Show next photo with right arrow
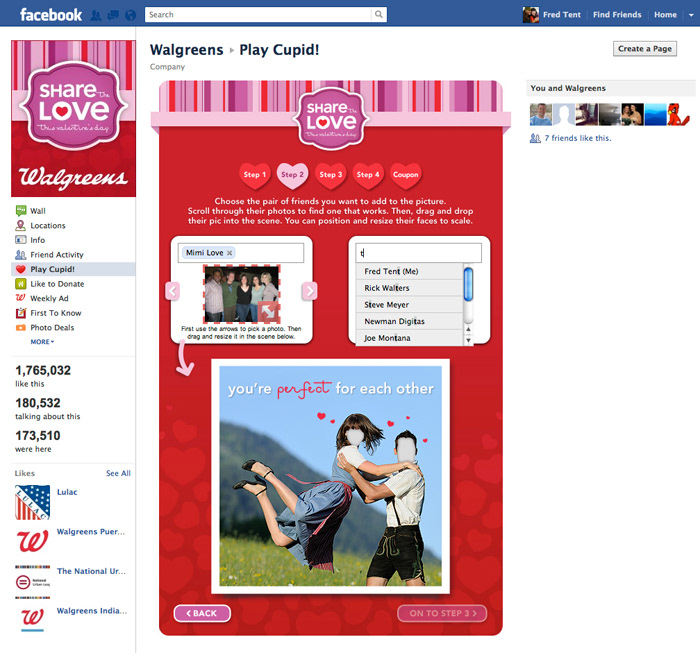 click(x=310, y=291)
